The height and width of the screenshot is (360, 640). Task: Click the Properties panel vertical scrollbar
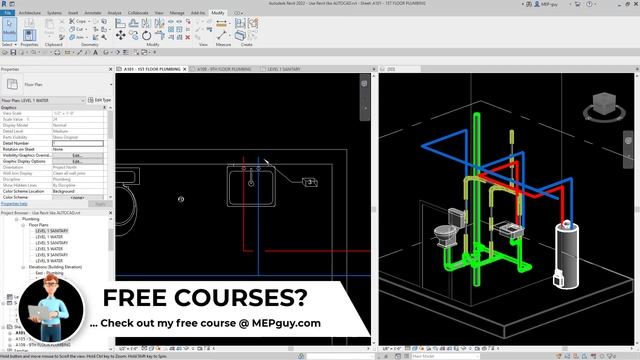pyautogui.click(x=110, y=124)
